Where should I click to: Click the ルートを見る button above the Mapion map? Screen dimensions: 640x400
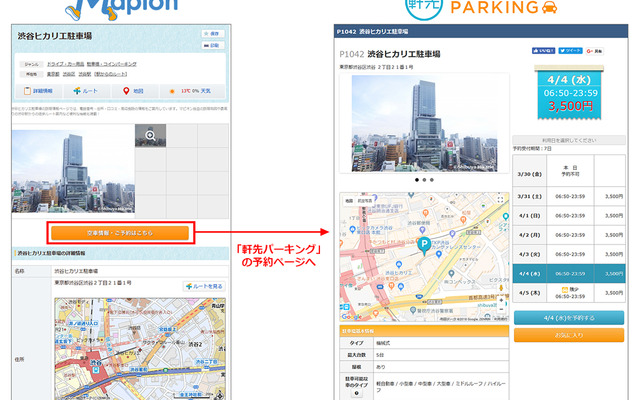204,287
